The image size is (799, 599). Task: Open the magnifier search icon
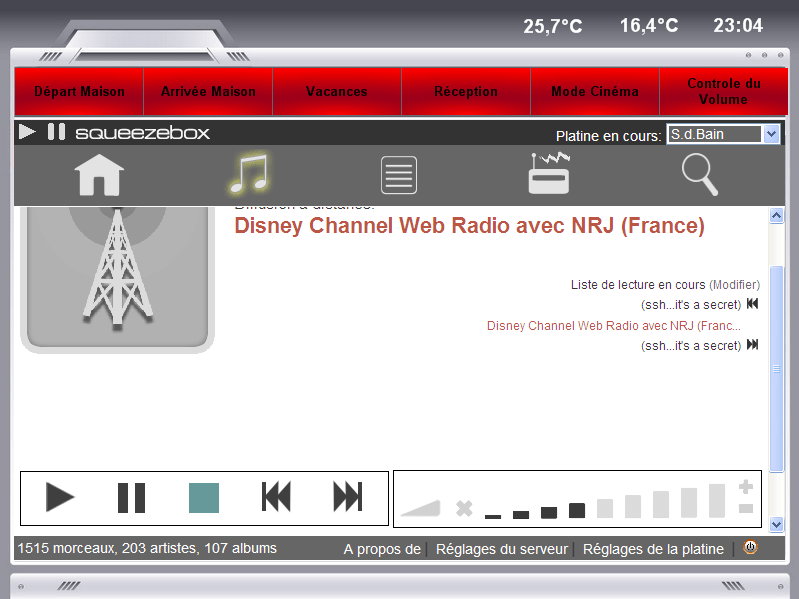[x=700, y=175]
